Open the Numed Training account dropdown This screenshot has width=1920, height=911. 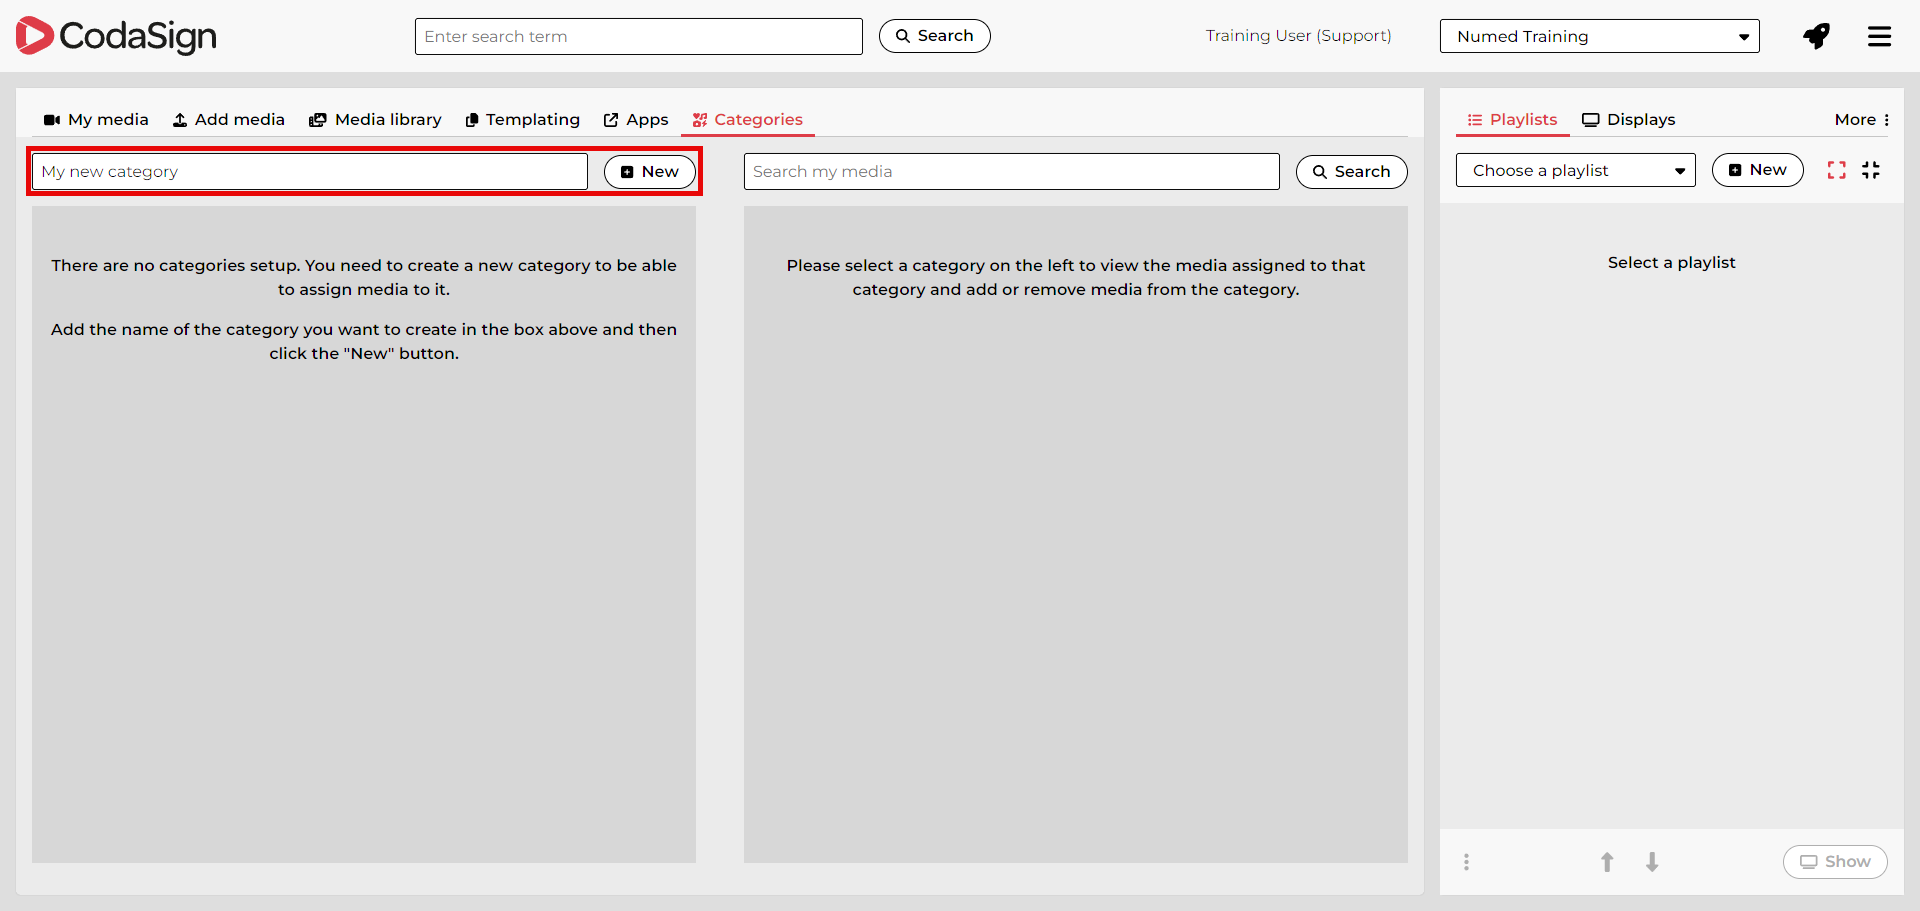1599,36
